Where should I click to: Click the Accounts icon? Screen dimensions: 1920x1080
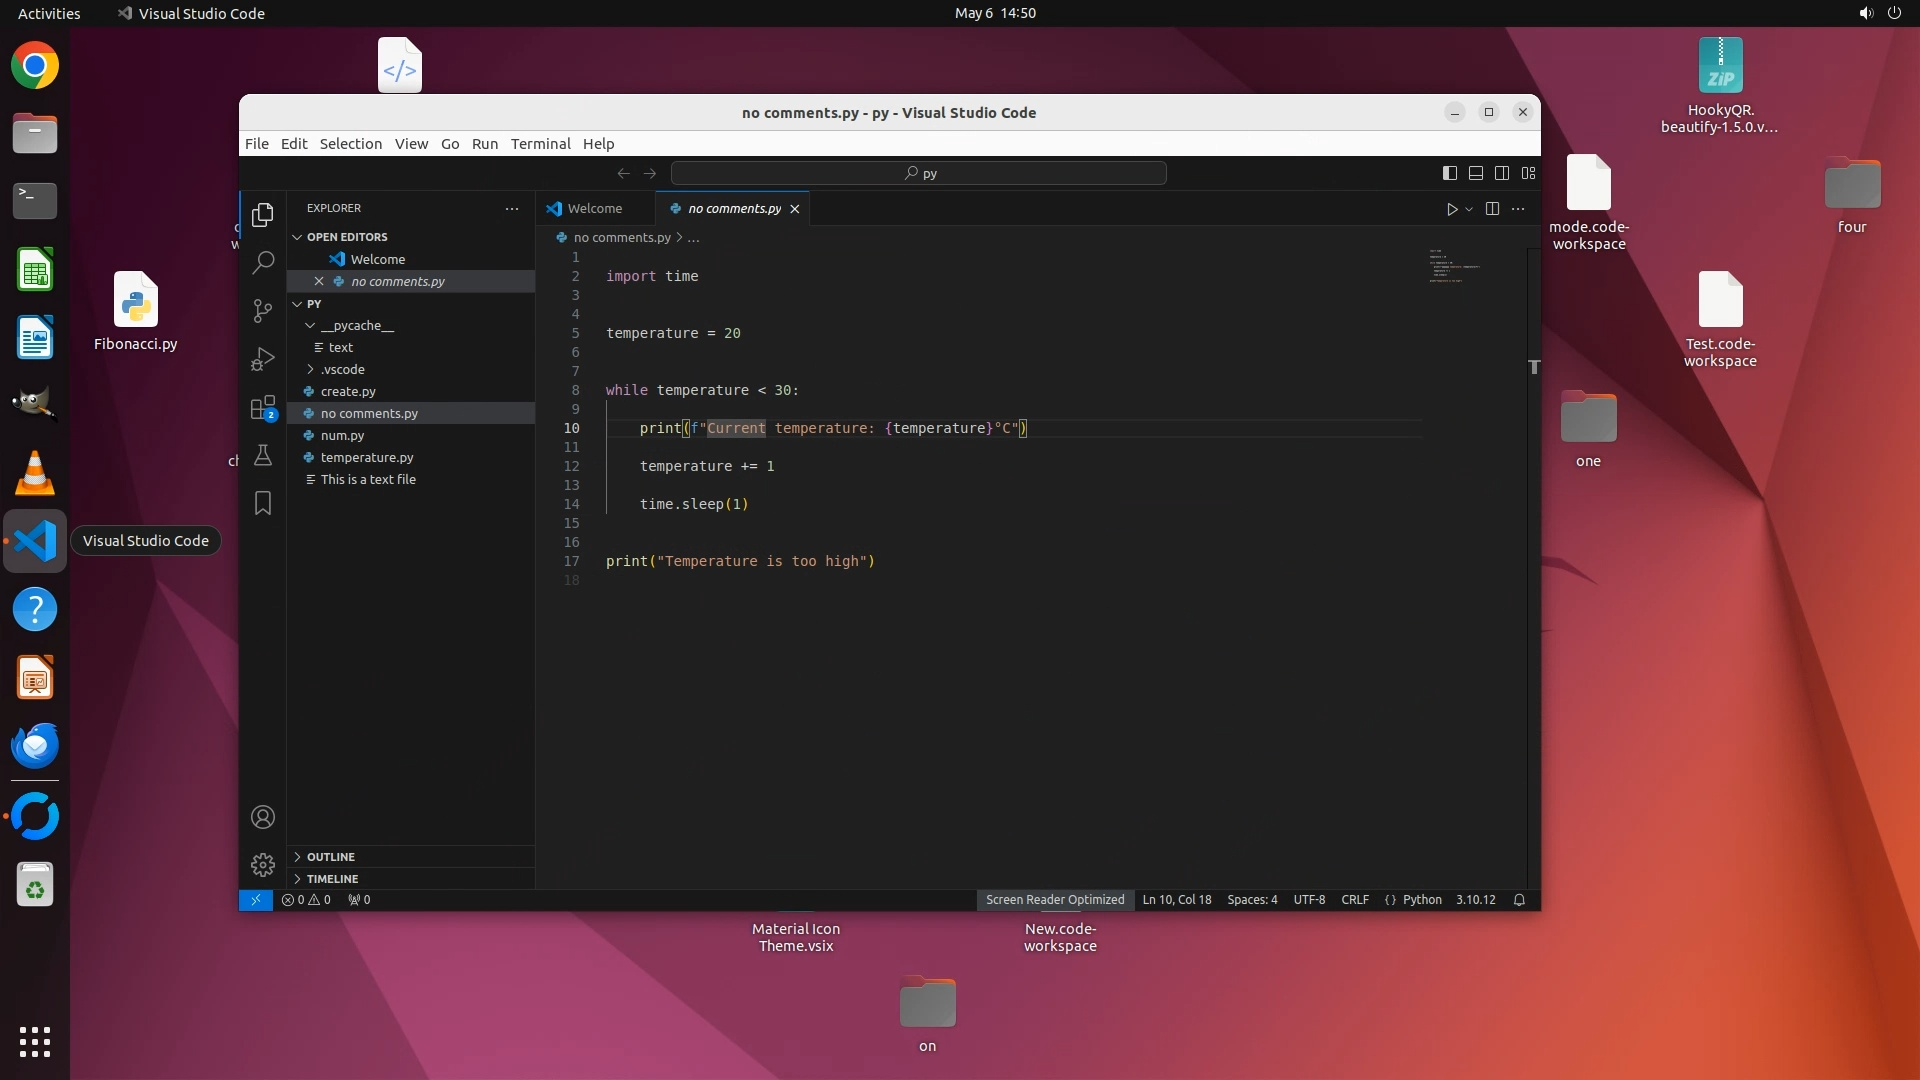click(263, 818)
